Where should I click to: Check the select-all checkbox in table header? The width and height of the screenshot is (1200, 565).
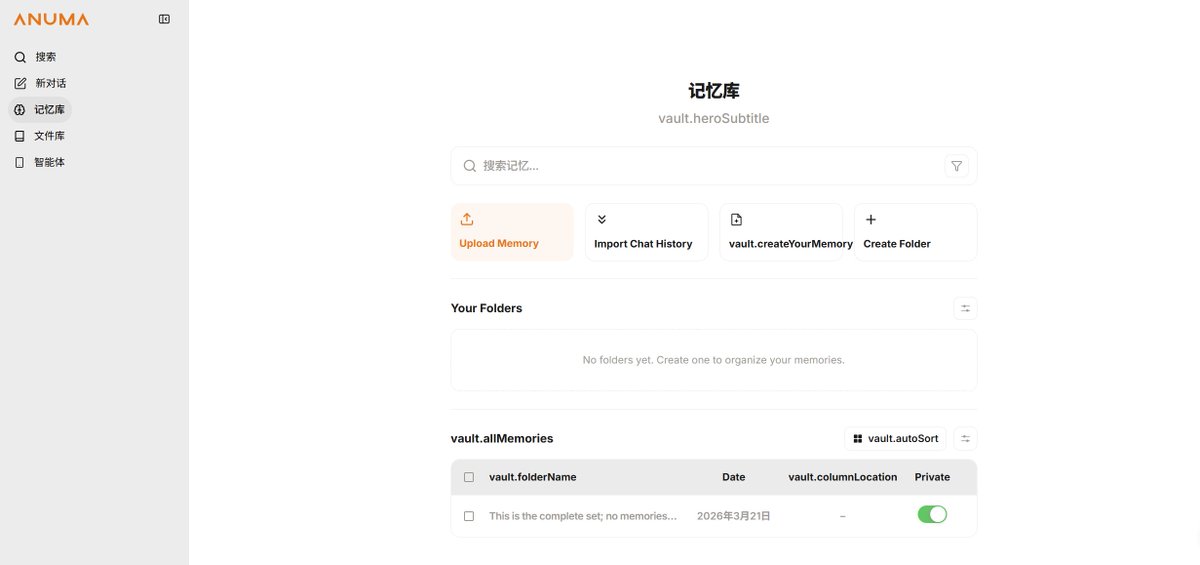tap(469, 477)
